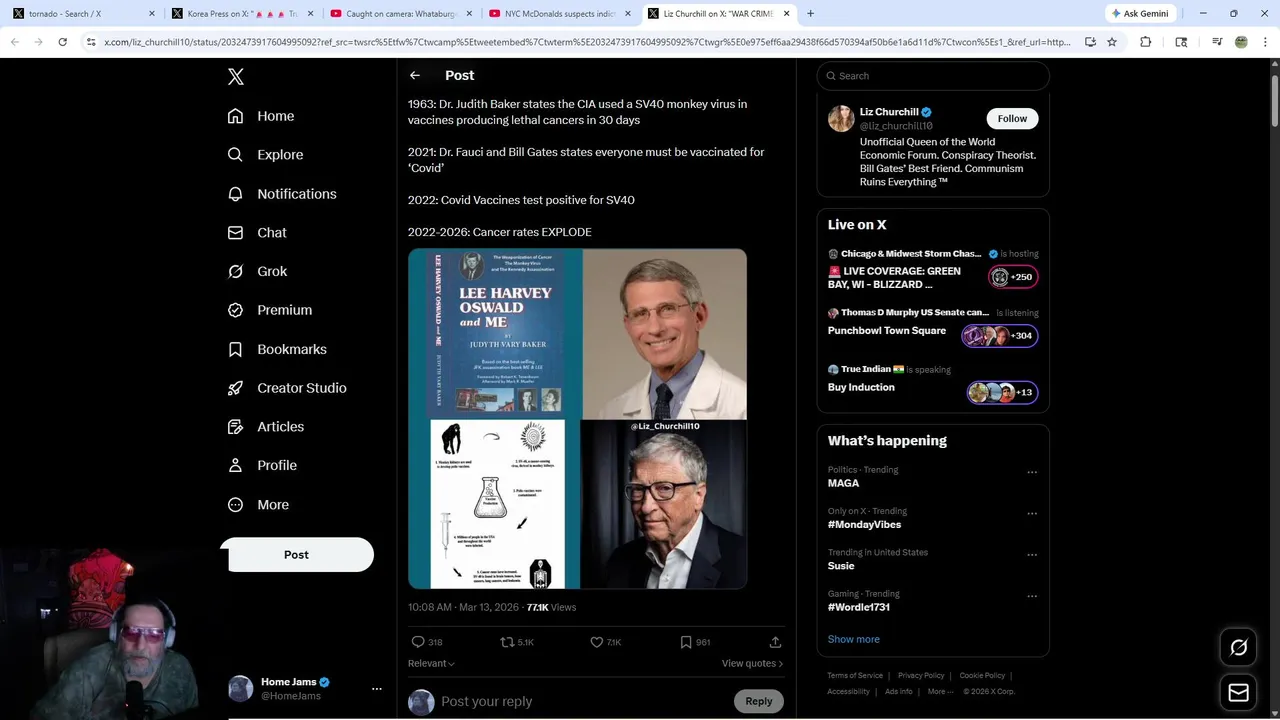The image size is (1280, 720).
Task: Open the Lee Harvey Oswald book image
Action: pos(495,334)
